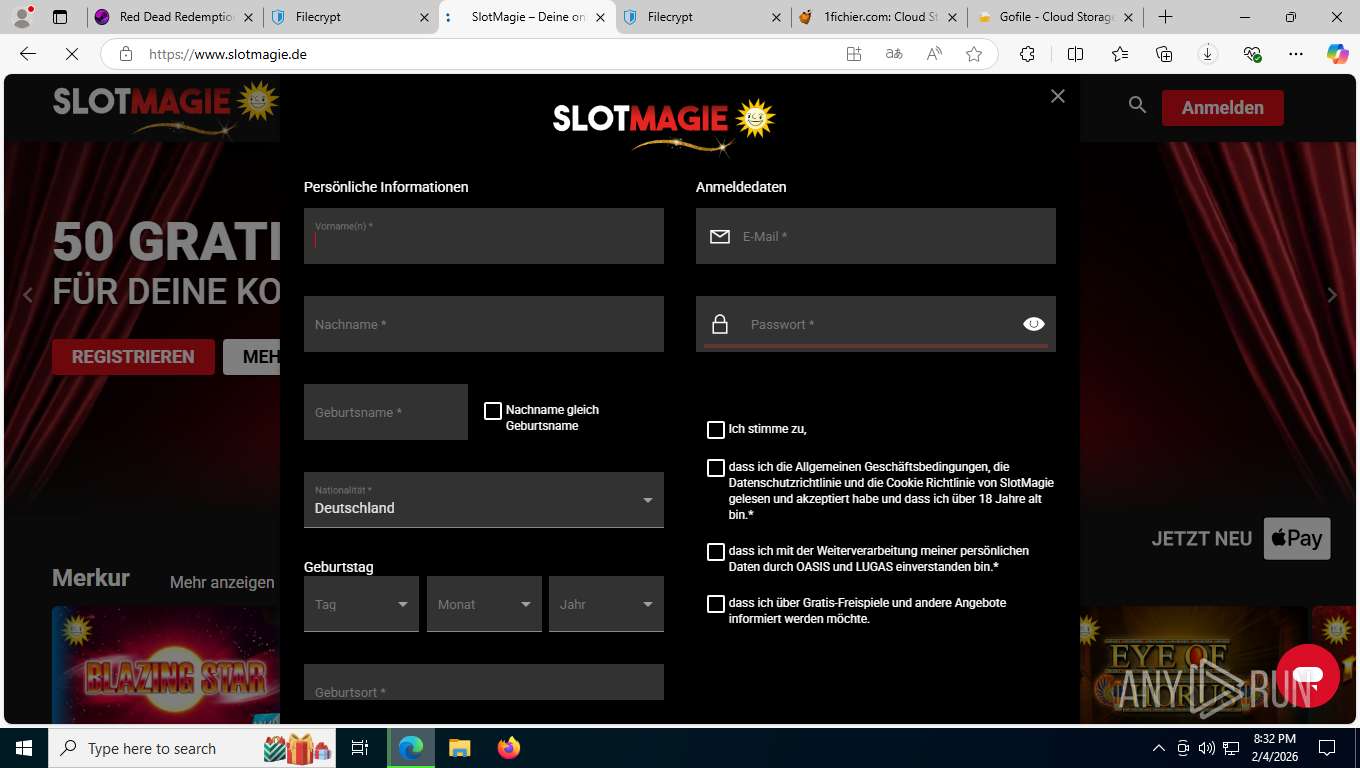Open notification center on taskbar
The height and width of the screenshot is (768, 1360).
coord(1327,748)
